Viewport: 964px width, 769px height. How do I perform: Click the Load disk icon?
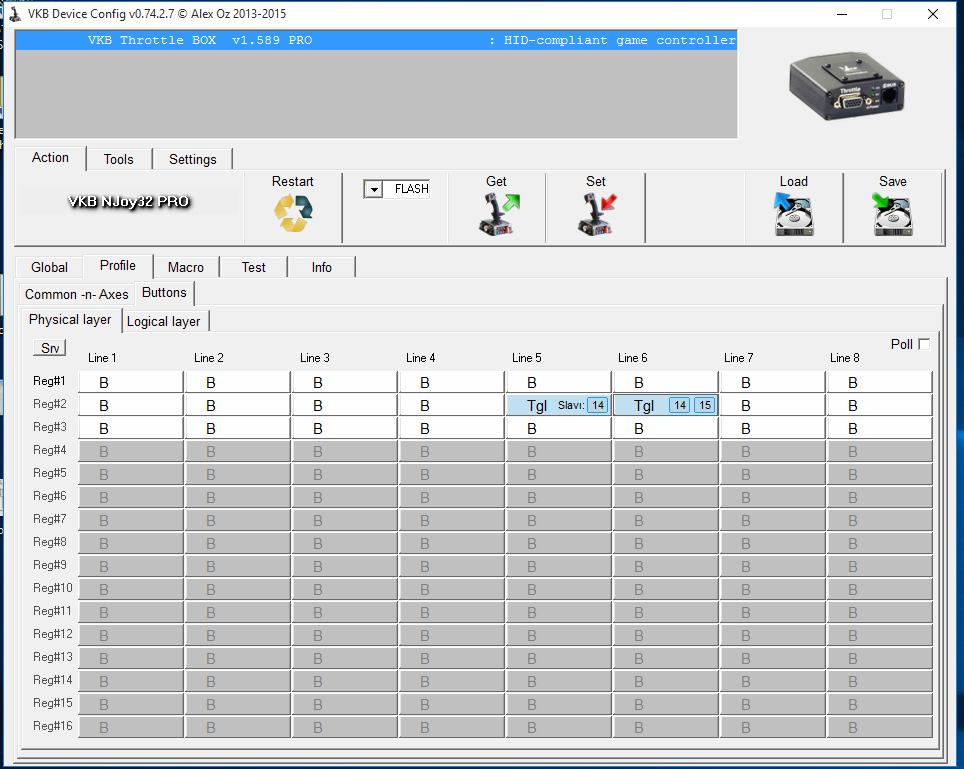pos(794,213)
